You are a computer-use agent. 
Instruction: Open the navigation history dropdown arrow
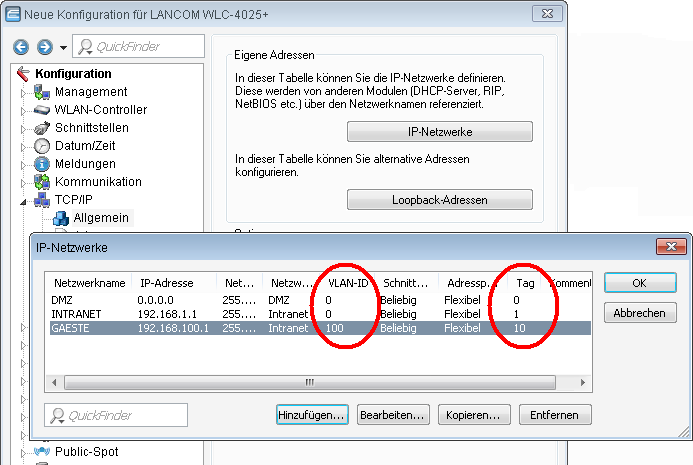point(63,48)
